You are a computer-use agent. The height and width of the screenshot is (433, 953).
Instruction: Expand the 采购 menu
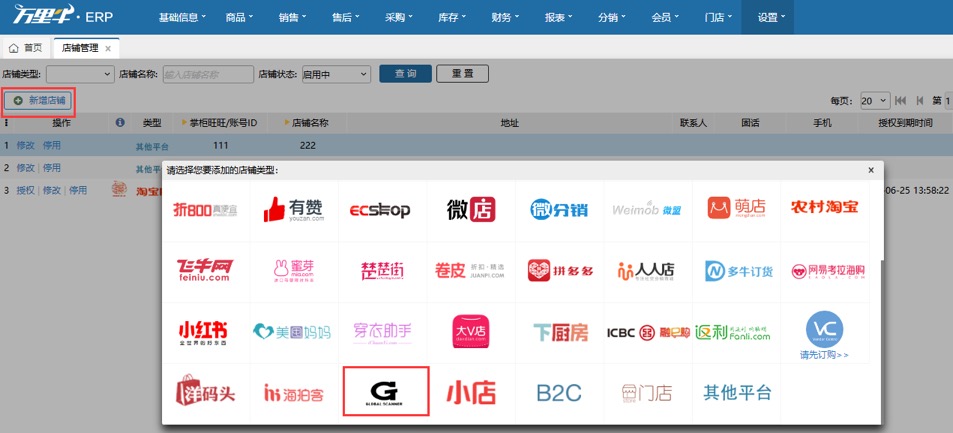(x=399, y=17)
